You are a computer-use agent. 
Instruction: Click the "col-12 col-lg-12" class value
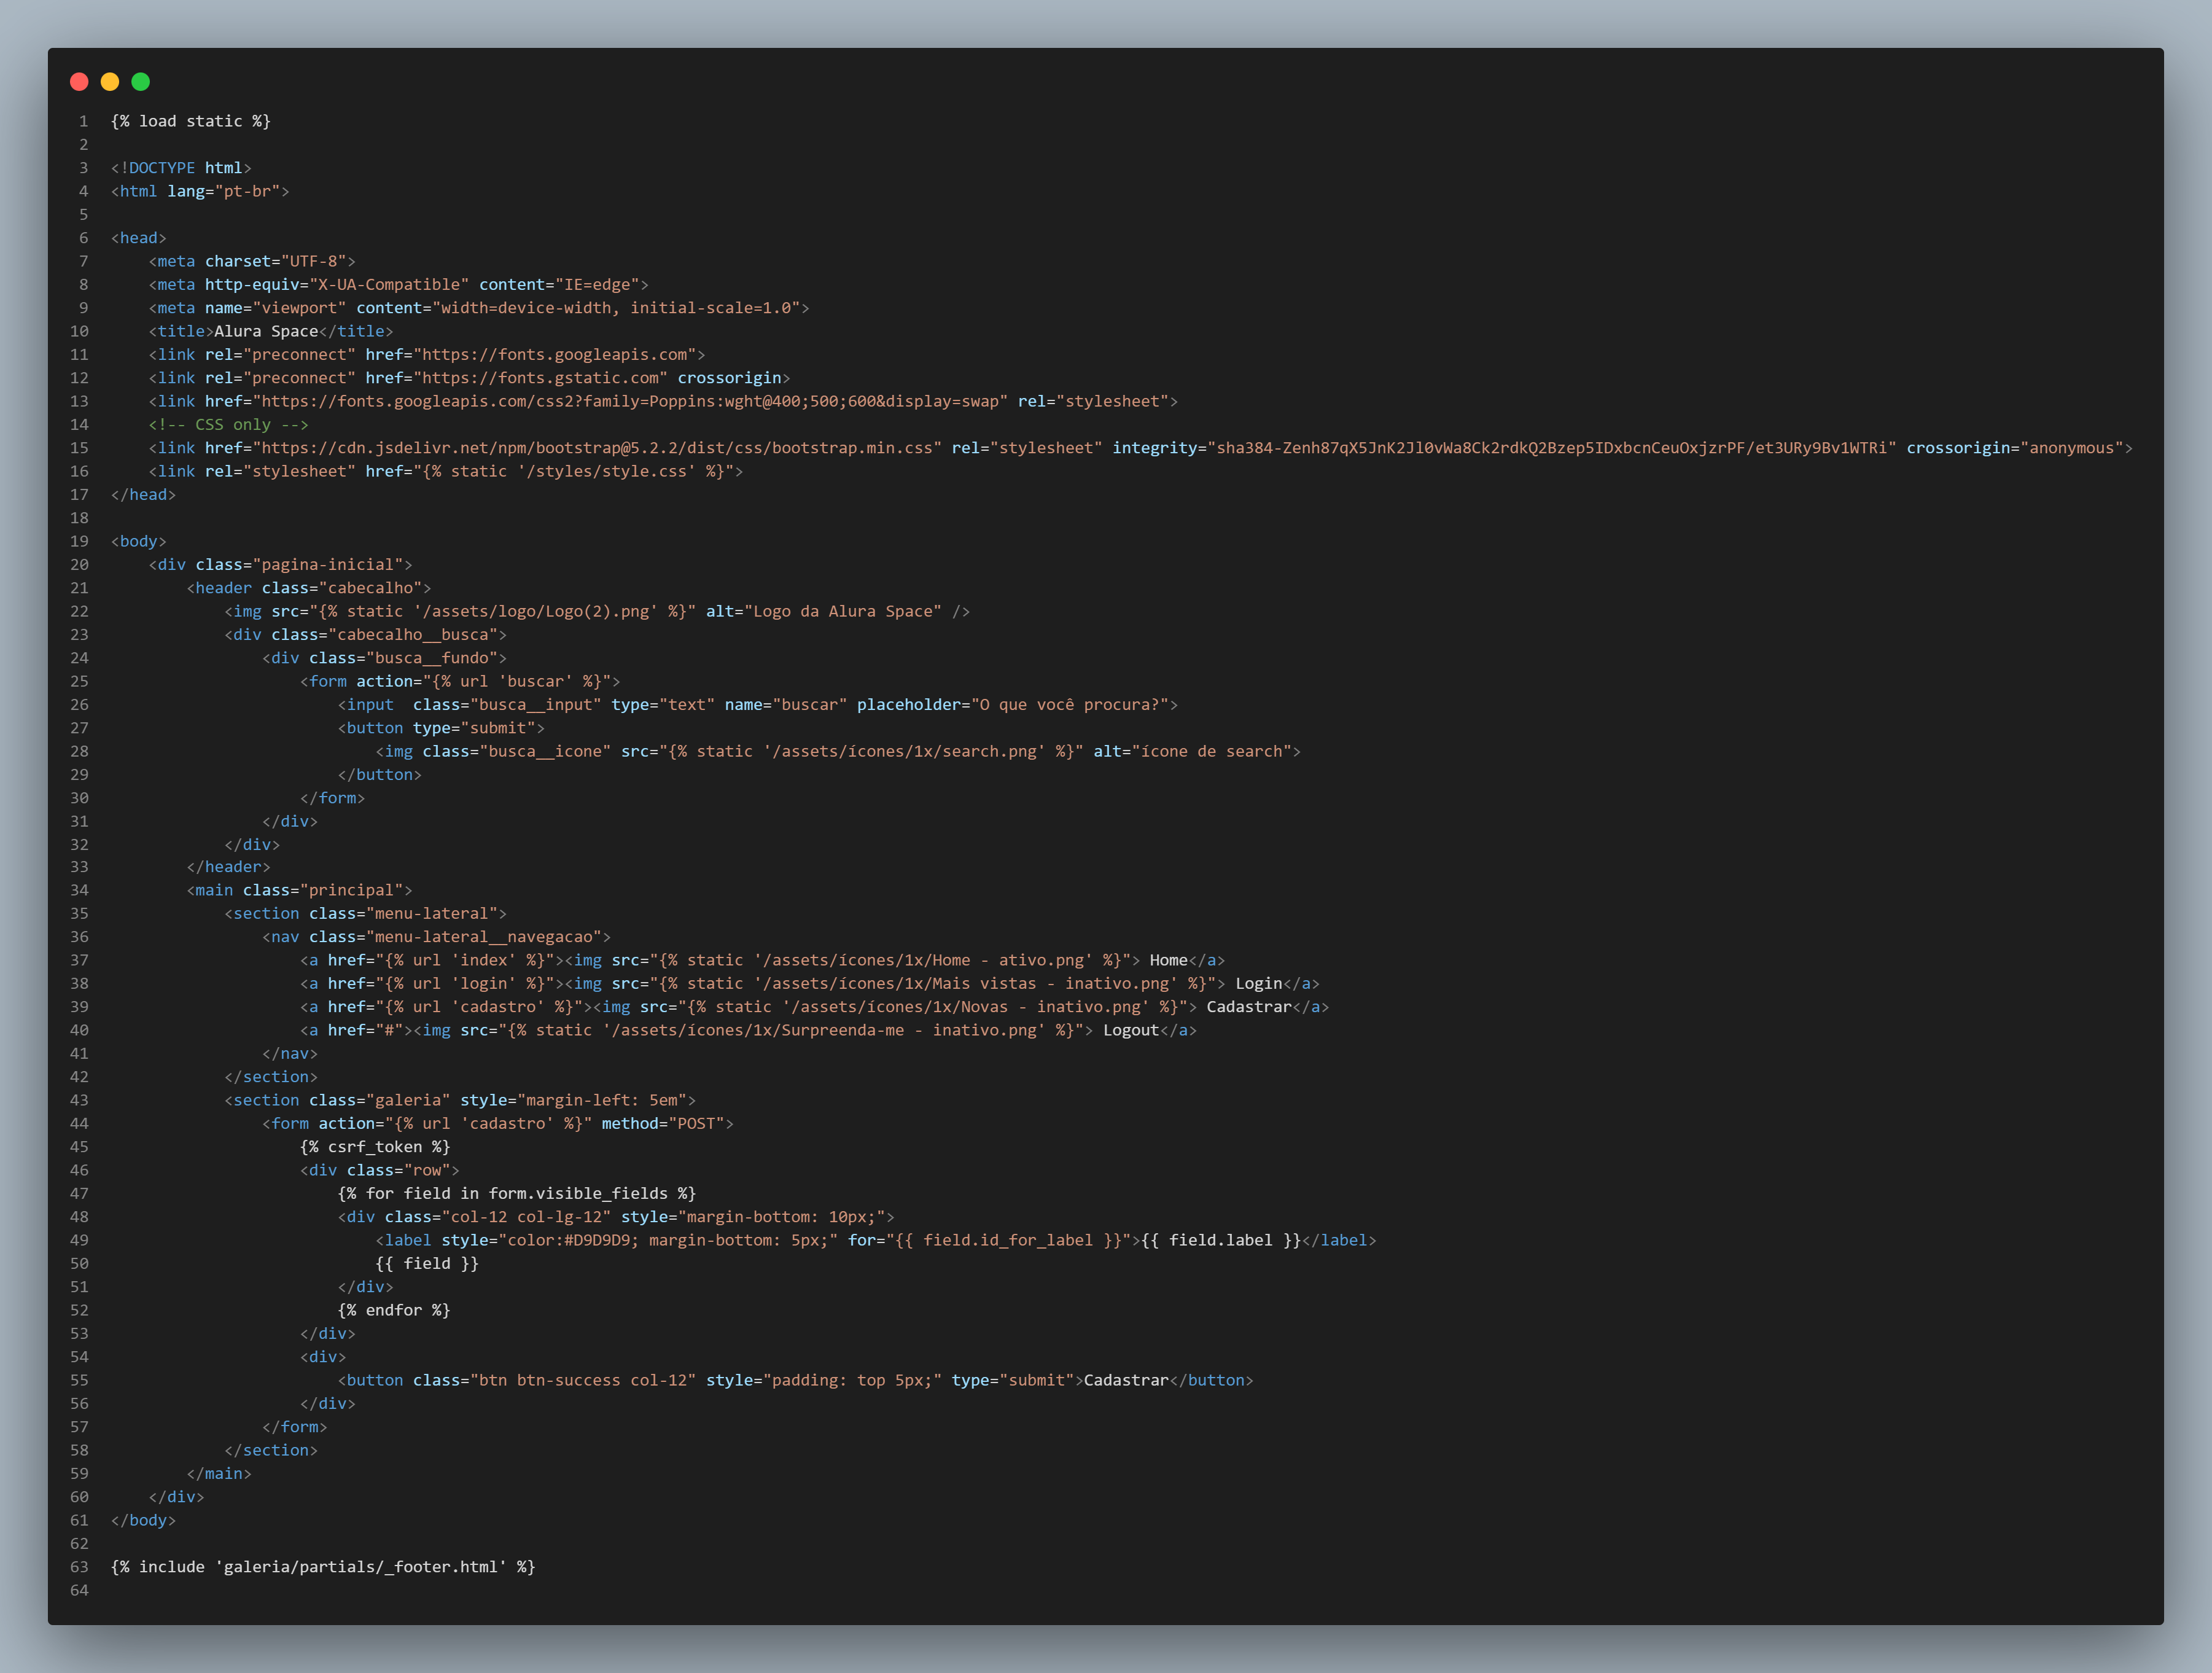[526, 1216]
